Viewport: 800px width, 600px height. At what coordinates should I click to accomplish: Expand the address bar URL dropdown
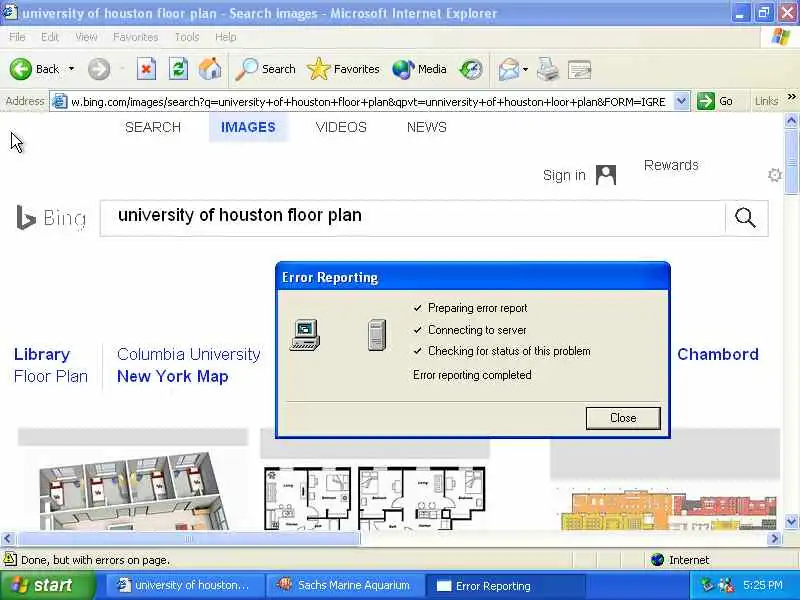pos(681,102)
